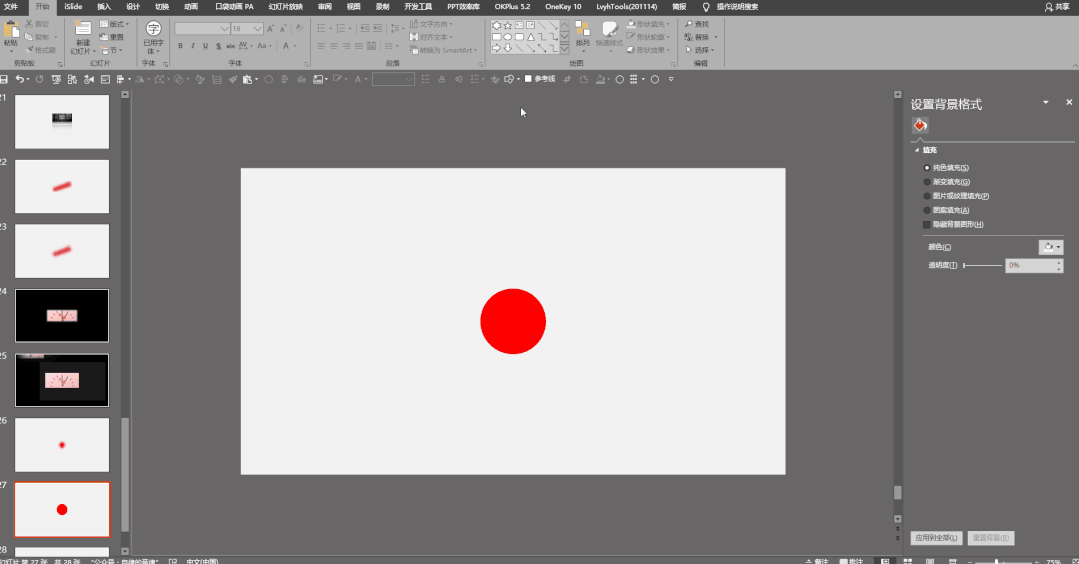Click the 排列 (Arrange) icon
This screenshot has height=564, width=1079.
(x=583, y=29)
